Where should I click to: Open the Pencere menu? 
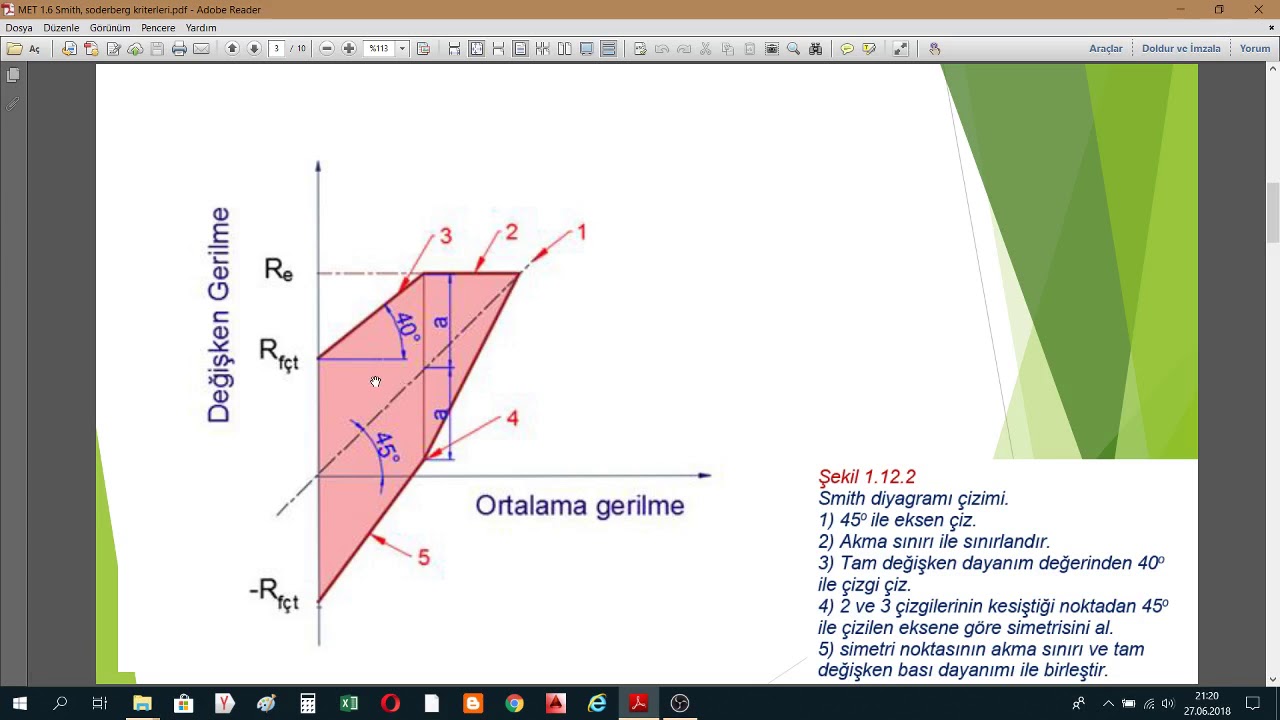tap(158, 28)
